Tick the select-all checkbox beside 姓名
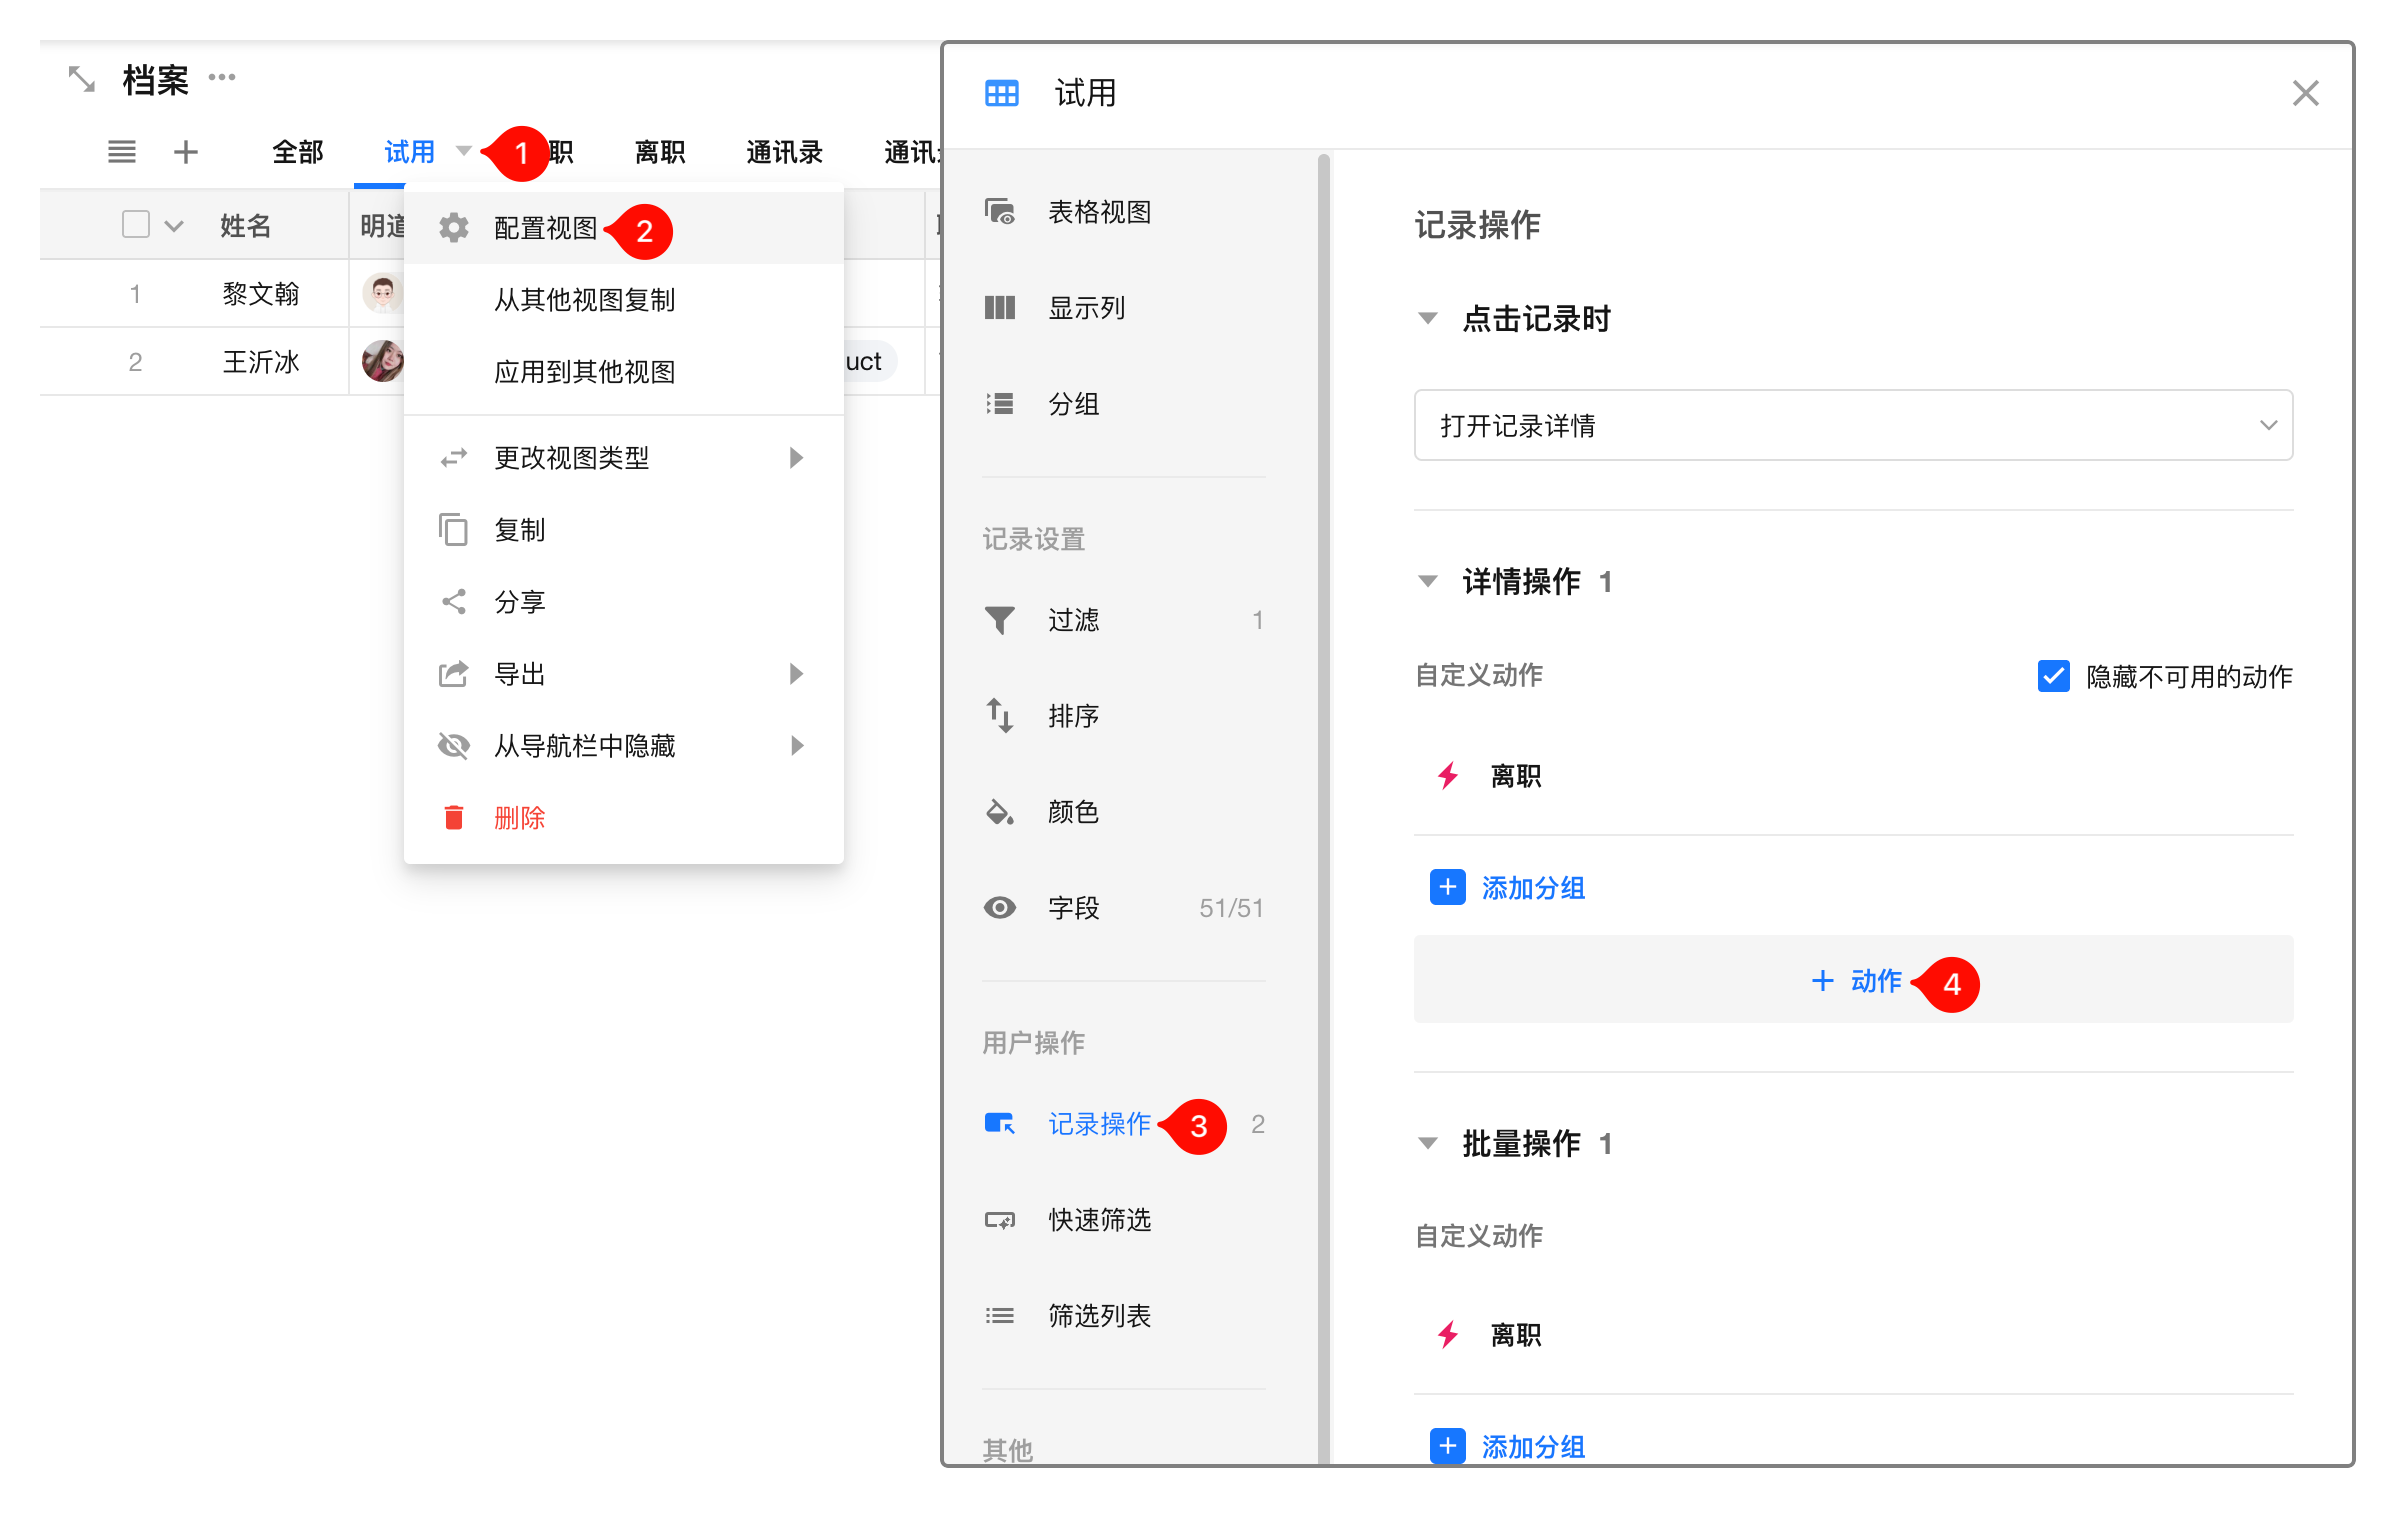This screenshot has height=1528, width=2396. click(x=136, y=224)
